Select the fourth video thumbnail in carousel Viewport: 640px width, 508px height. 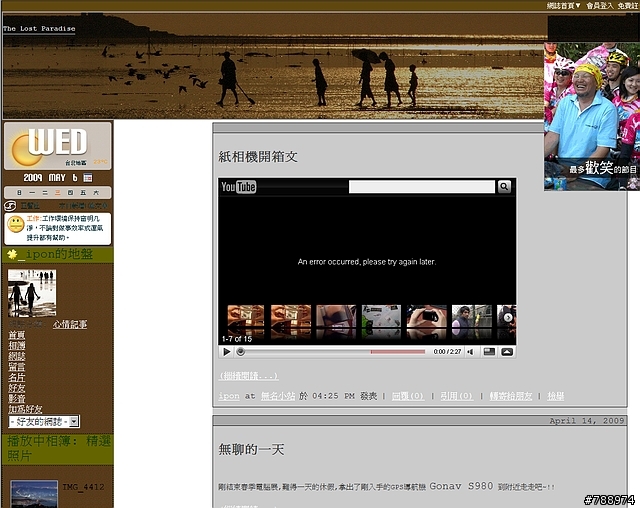pos(381,317)
